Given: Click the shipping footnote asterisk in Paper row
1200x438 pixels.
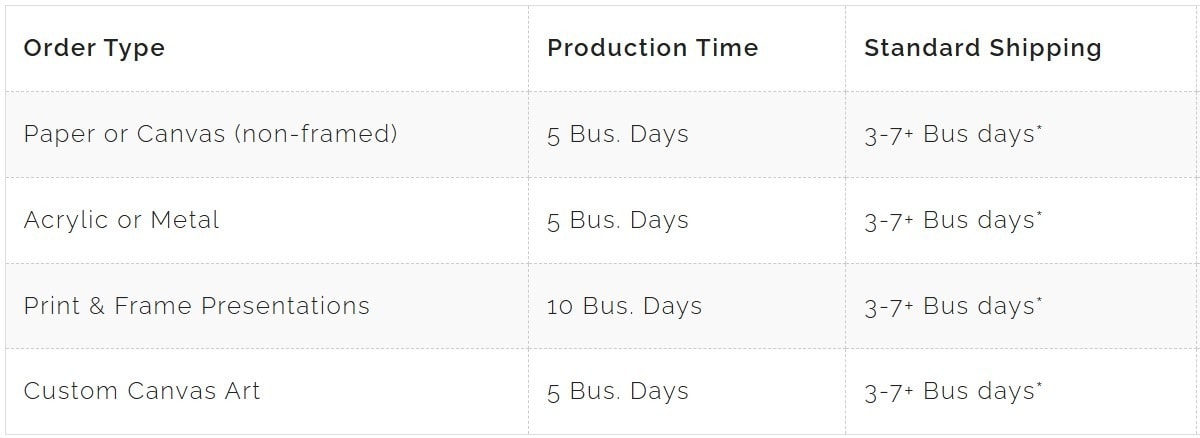Looking at the screenshot, I should 1040,129.
